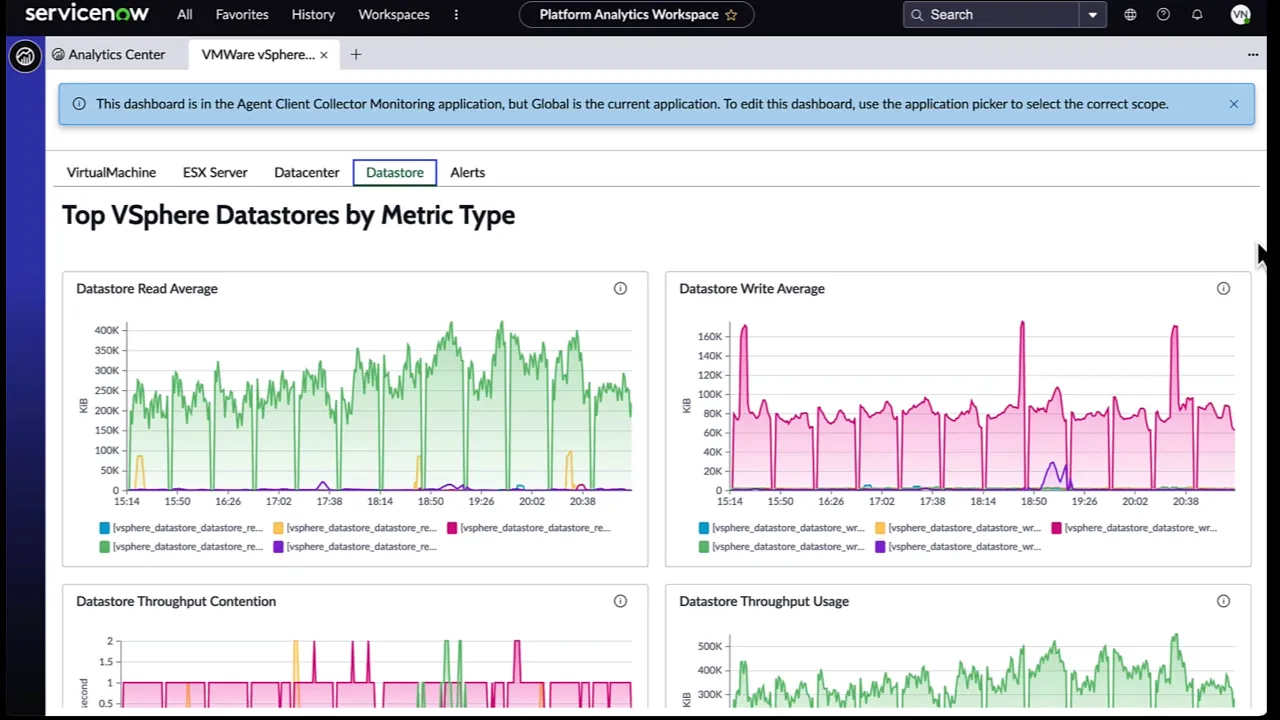The width and height of the screenshot is (1280, 720).
Task: Toggle blue series in Read Average legend
Action: [x=181, y=527]
